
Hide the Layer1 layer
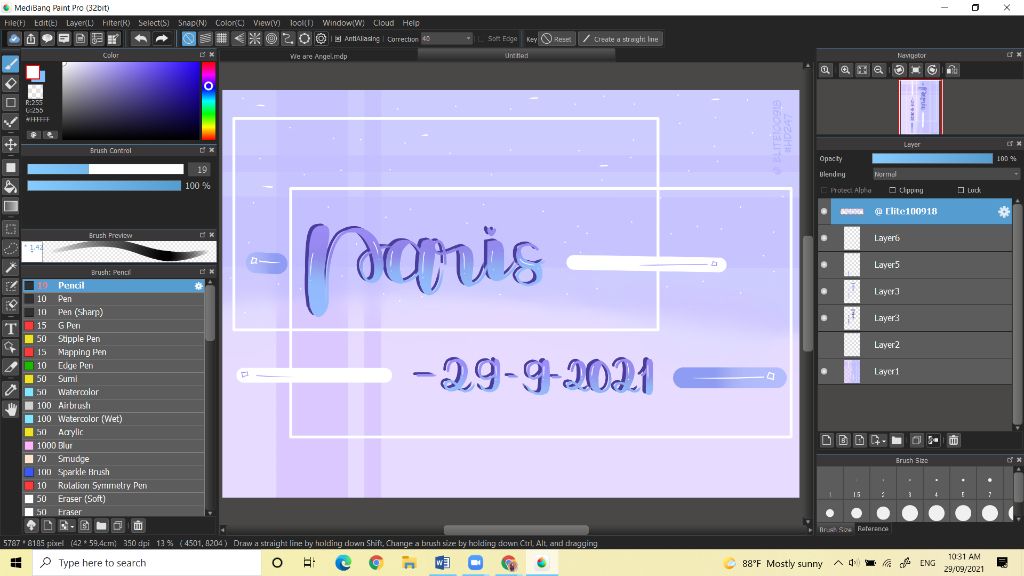824,371
